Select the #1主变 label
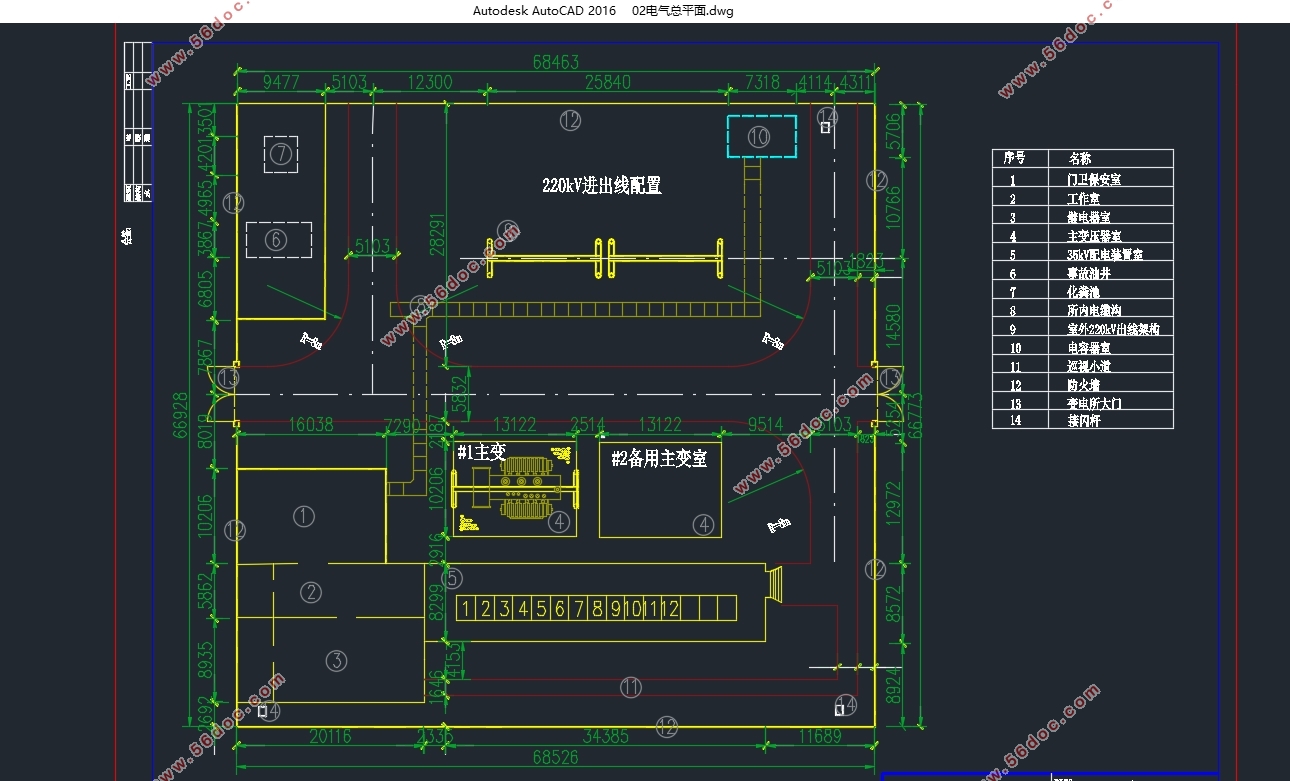 [x=481, y=452]
